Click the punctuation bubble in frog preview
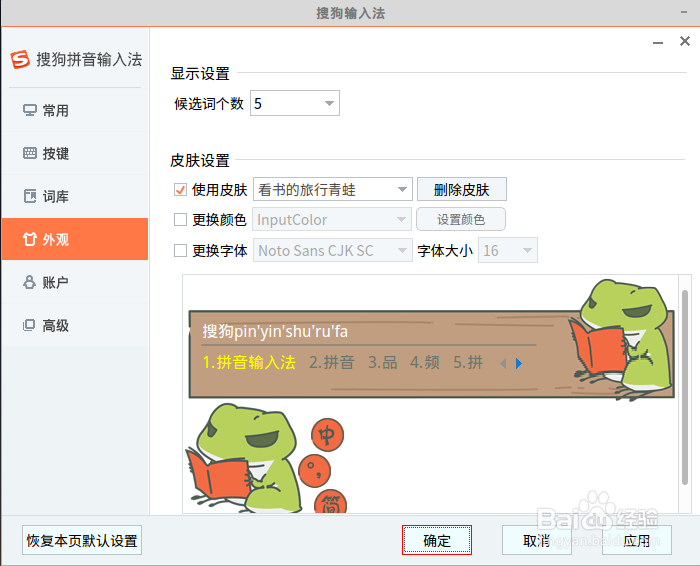Screen dimensions: 700x566 pyautogui.click(x=314, y=470)
